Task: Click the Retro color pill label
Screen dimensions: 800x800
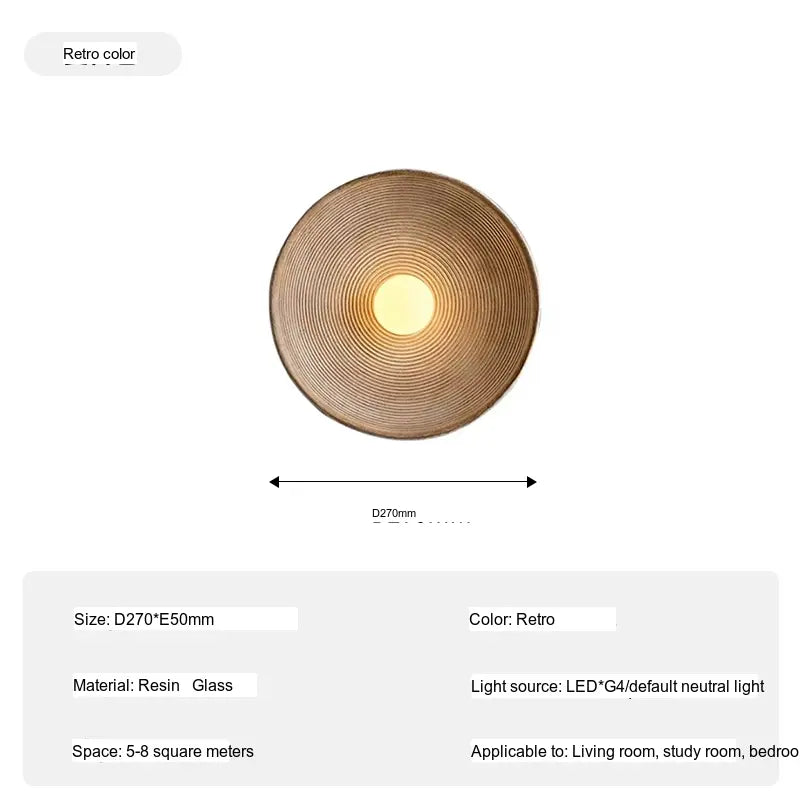Action: pyautogui.click(x=99, y=54)
